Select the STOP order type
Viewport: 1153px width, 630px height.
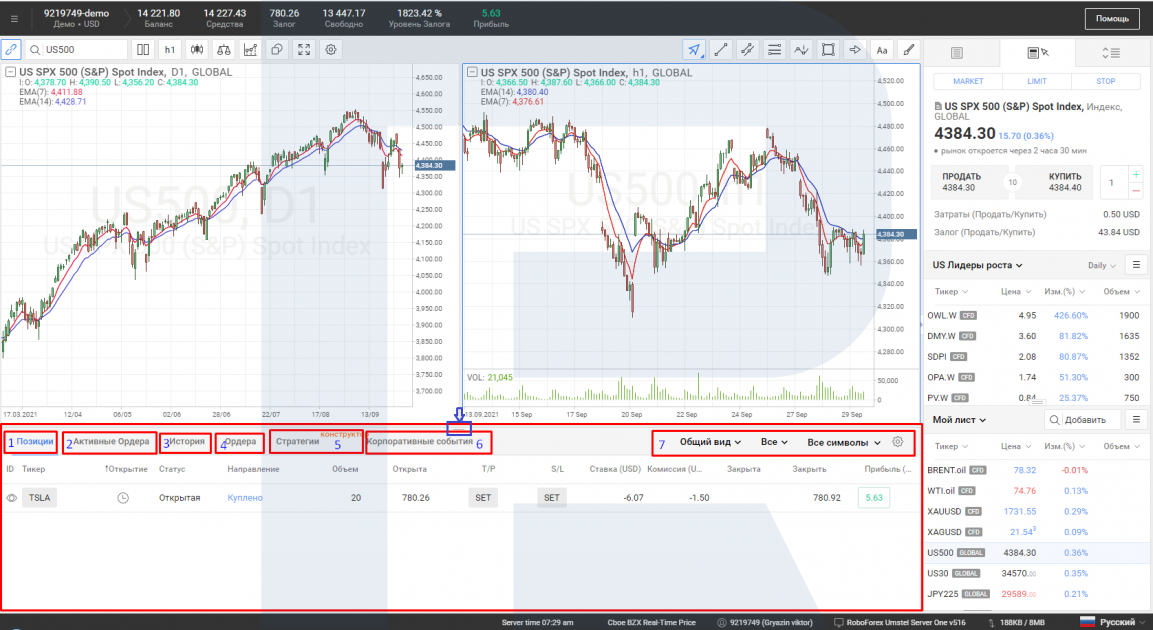click(1105, 82)
